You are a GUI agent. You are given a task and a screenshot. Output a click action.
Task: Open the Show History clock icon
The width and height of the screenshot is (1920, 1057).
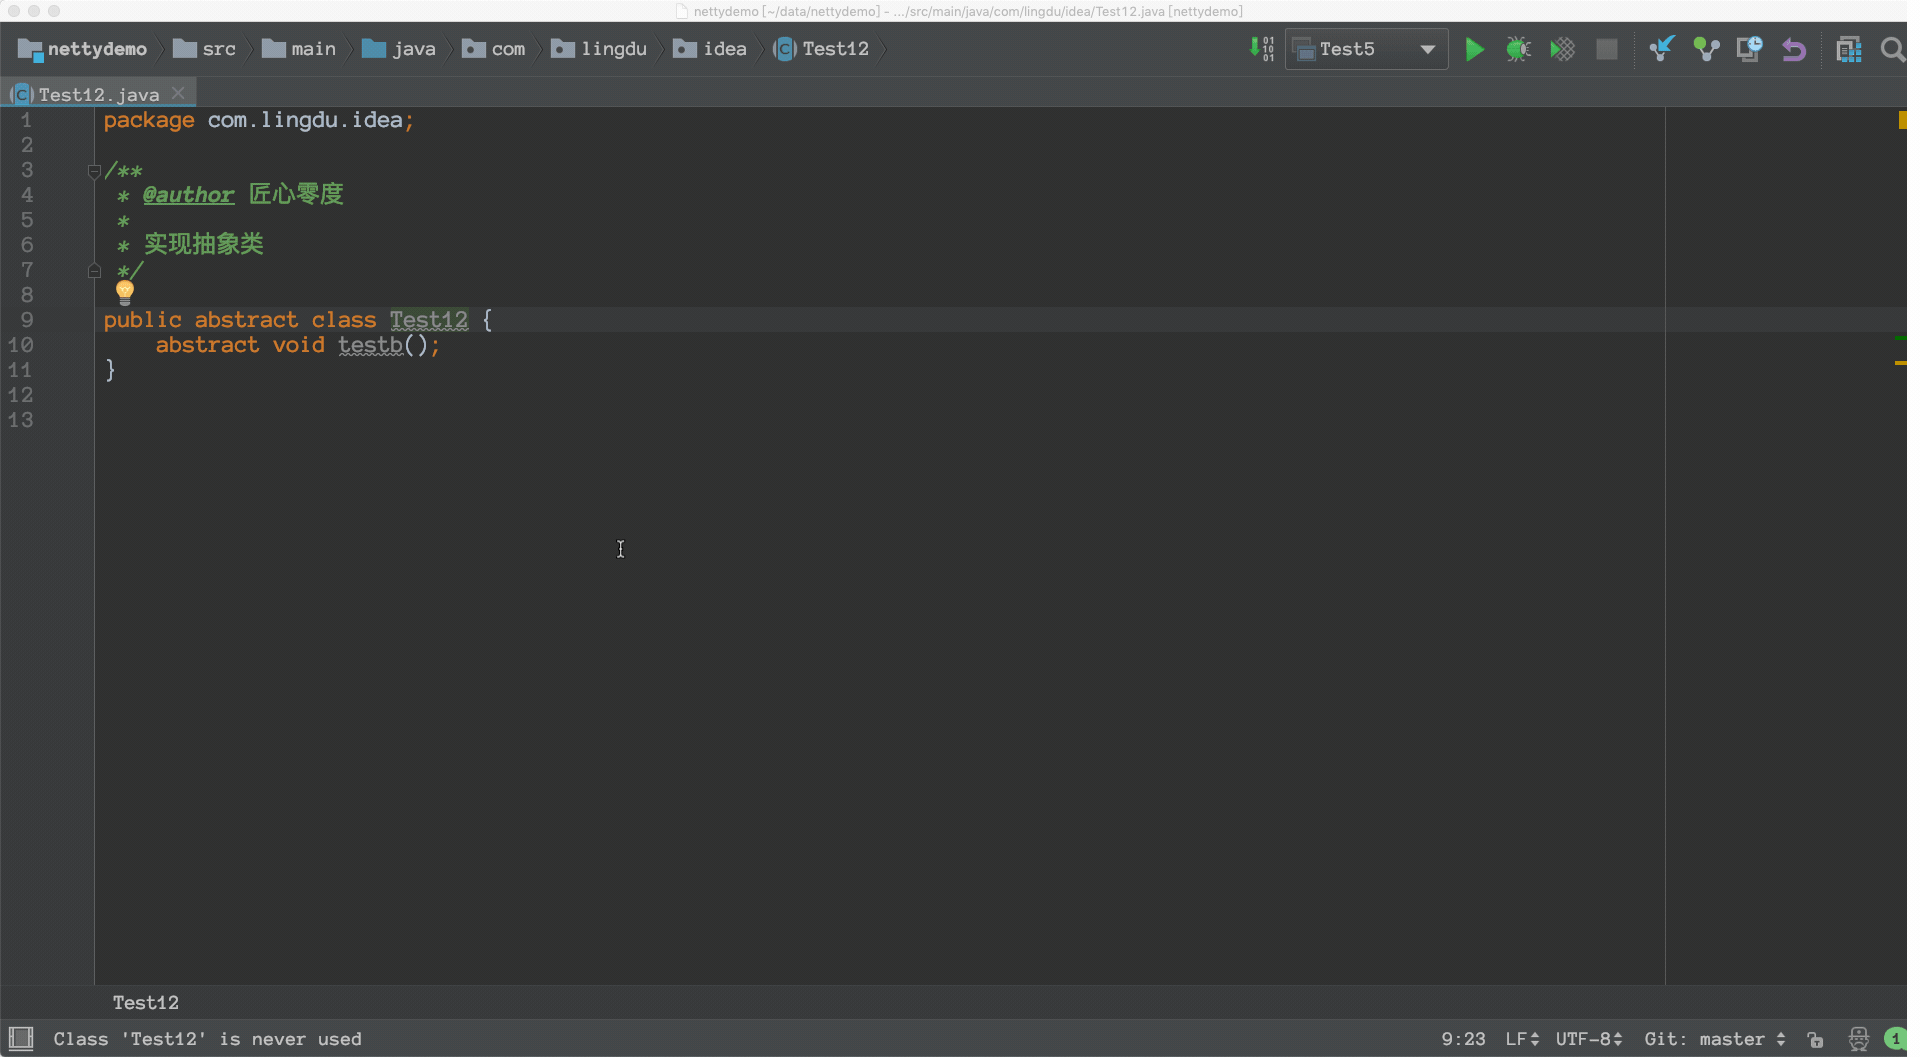click(x=1749, y=49)
